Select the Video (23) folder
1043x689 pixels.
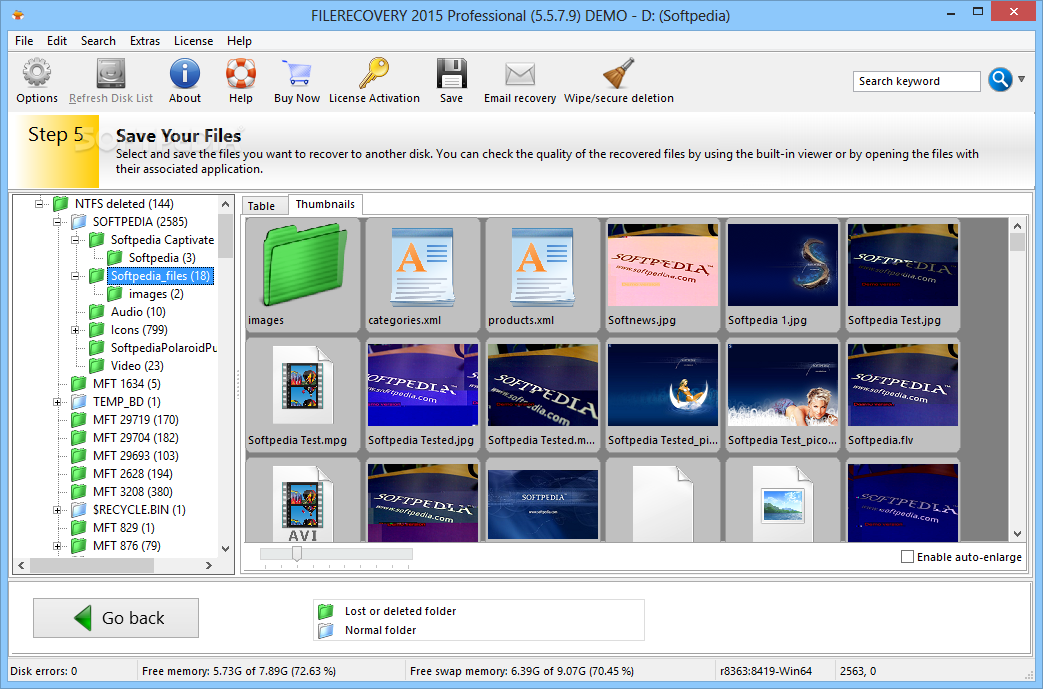(136, 366)
